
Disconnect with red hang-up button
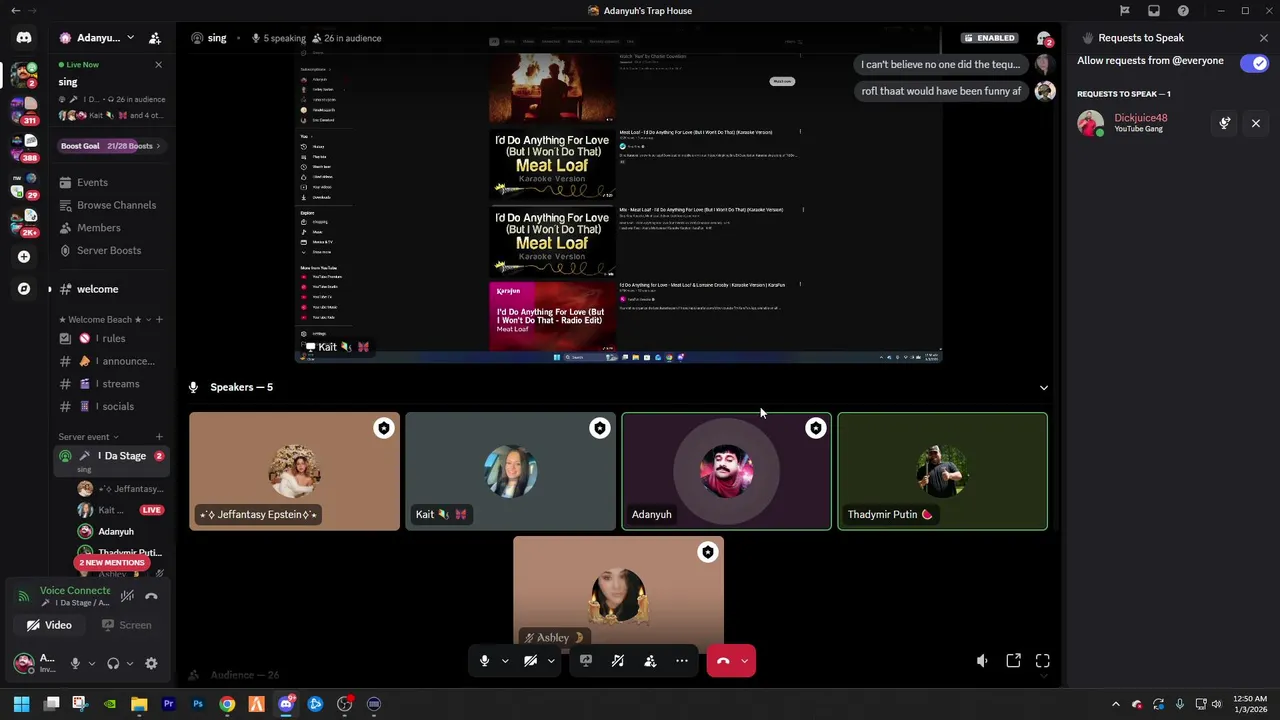(723, 661)
